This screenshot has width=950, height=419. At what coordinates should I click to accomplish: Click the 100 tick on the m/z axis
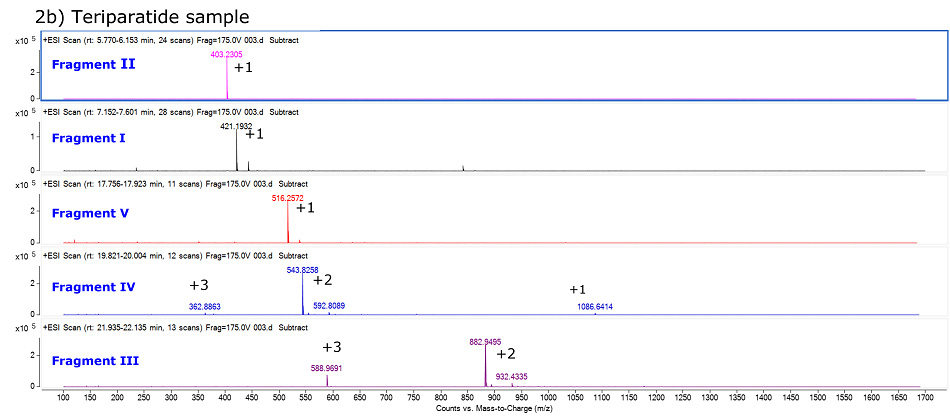coord(63,399)
